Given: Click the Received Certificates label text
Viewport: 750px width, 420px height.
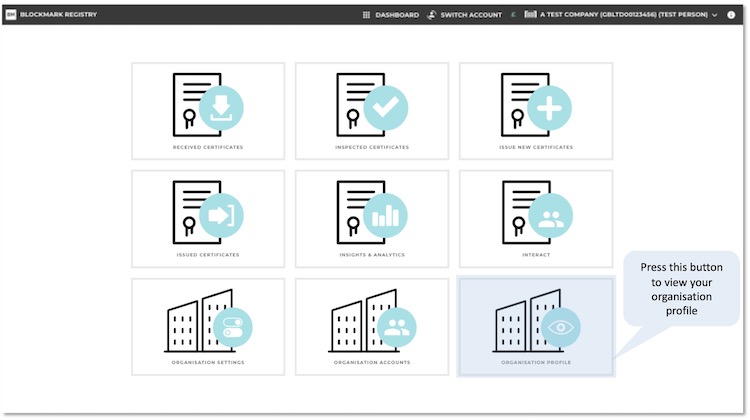Looking at the screenshot, I should 207,147.
